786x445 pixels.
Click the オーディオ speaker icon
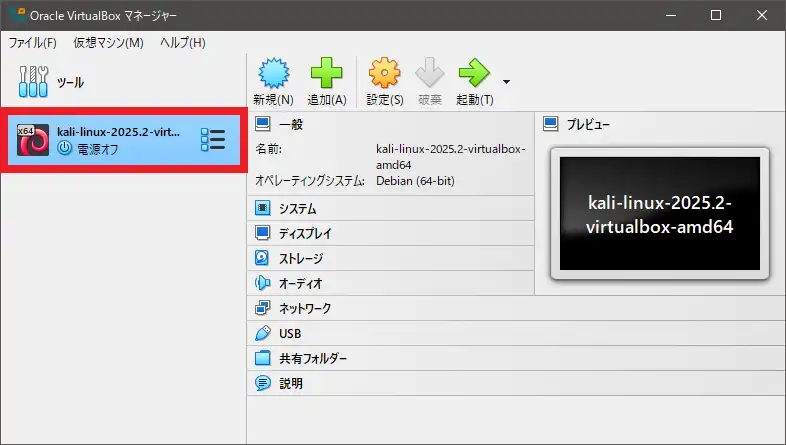pyautogui.click(x=263, y=283)
